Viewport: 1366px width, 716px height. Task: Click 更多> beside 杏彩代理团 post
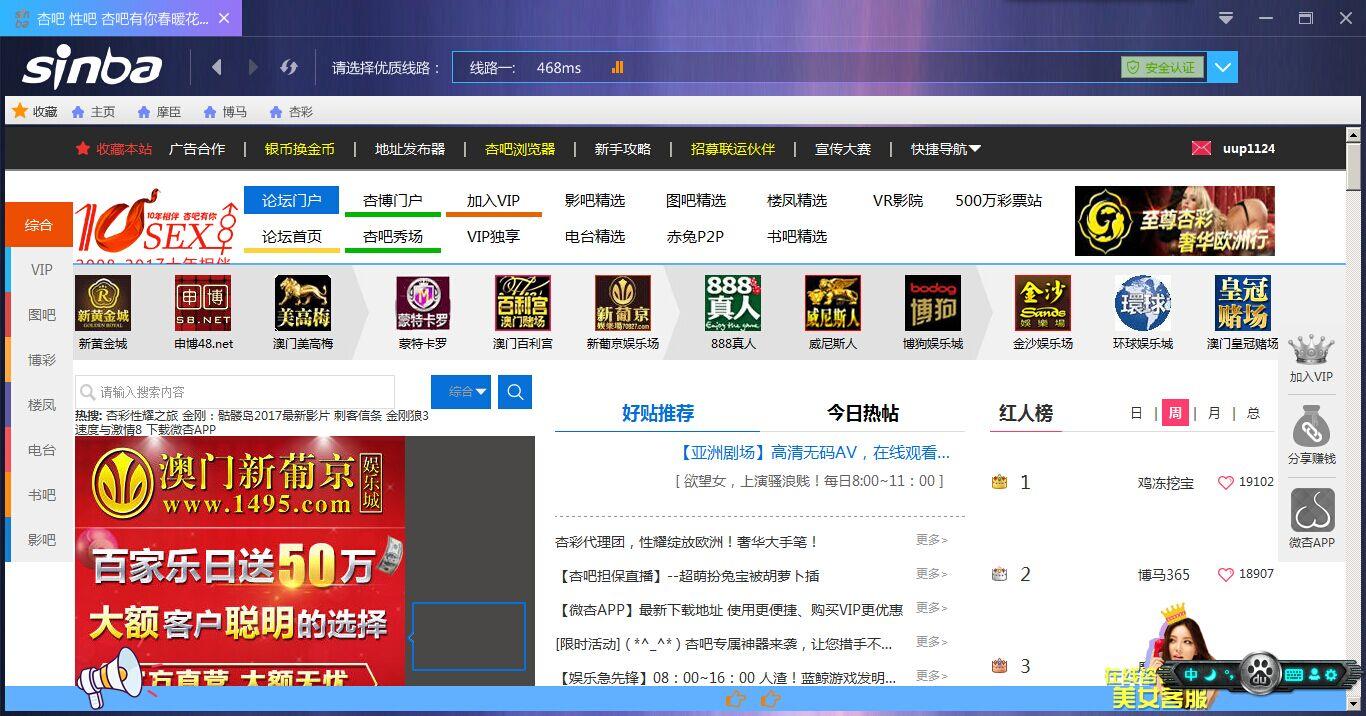pos(931,540)
